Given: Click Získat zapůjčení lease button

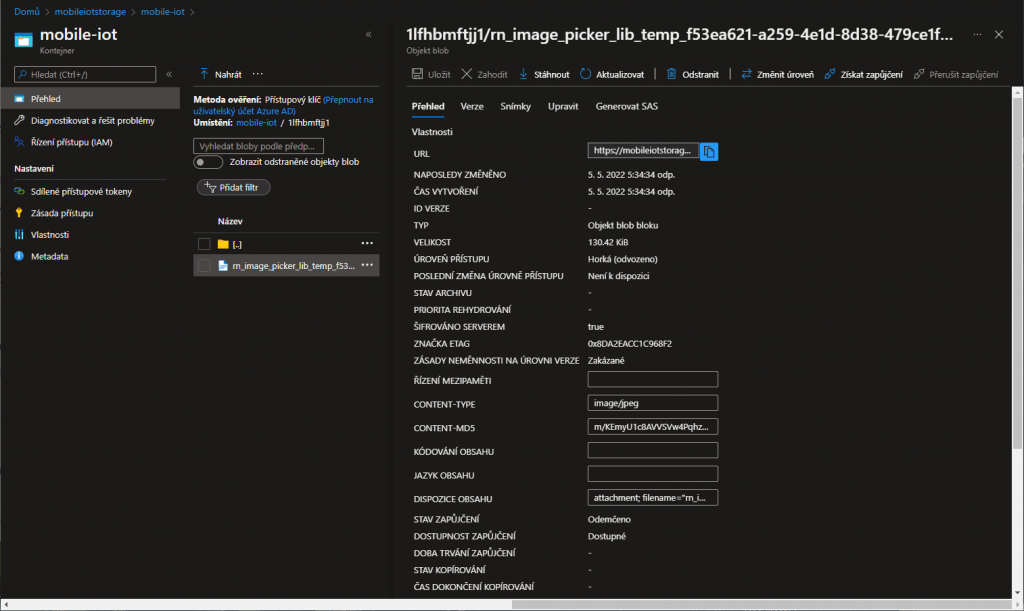Looking at the screenshot, I should coord(830,74).
